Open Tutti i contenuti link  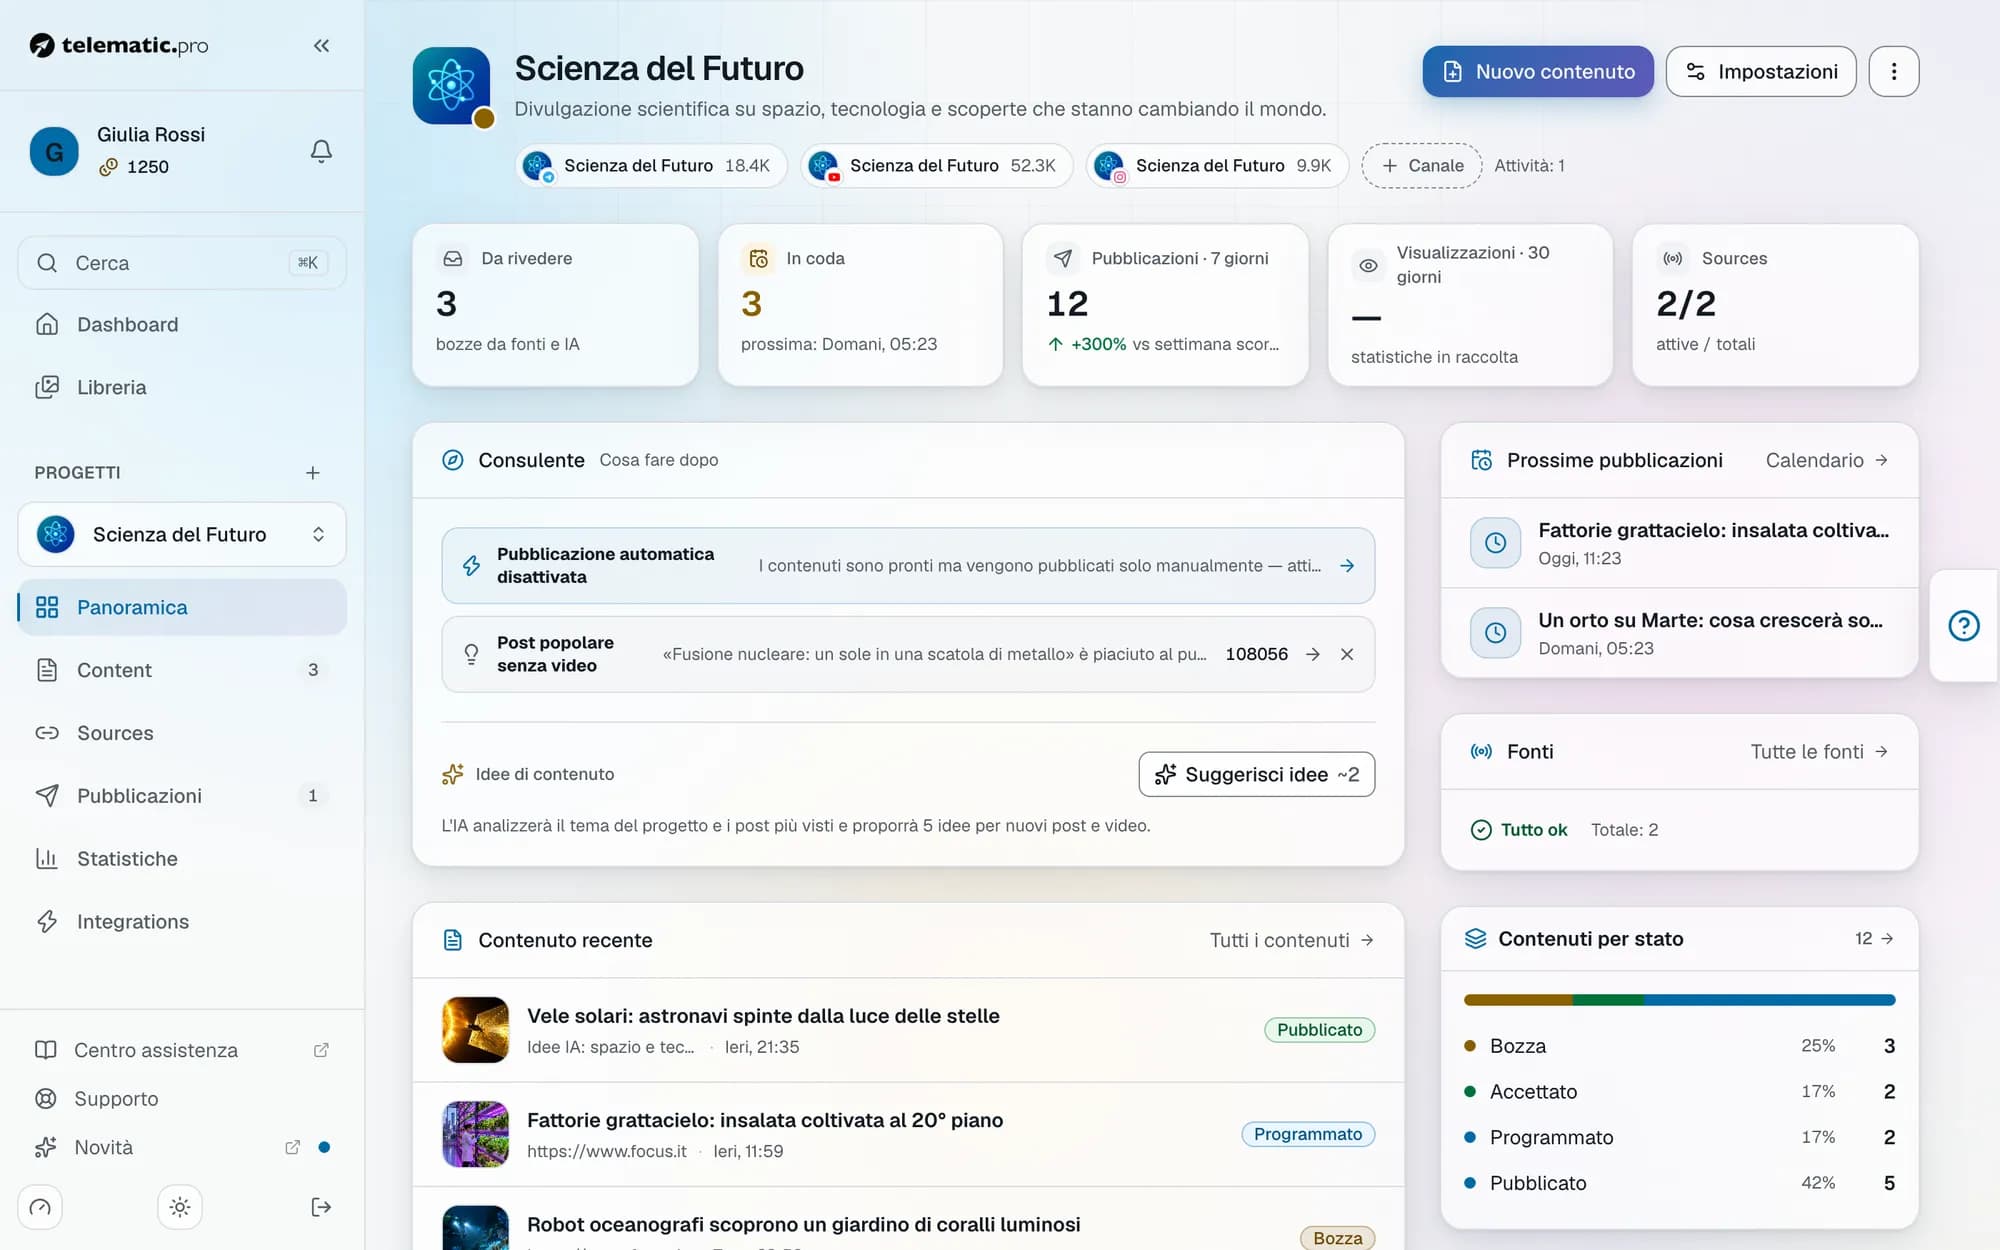click(x=1291, y=940)
